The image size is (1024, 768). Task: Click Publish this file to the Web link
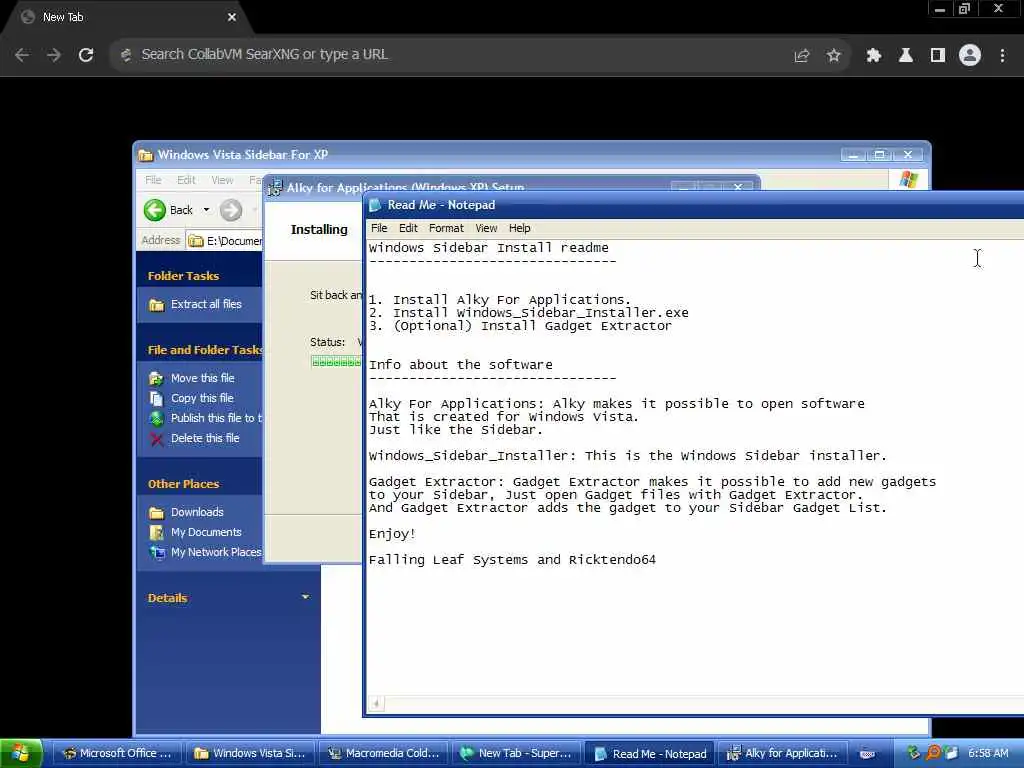tap(216, 418)
